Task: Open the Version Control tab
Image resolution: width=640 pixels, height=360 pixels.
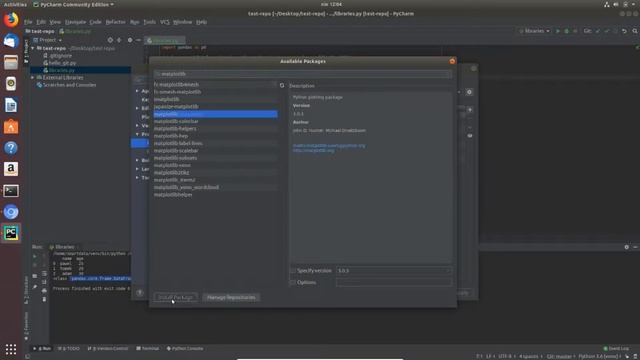Action: [x=108, y=349]
